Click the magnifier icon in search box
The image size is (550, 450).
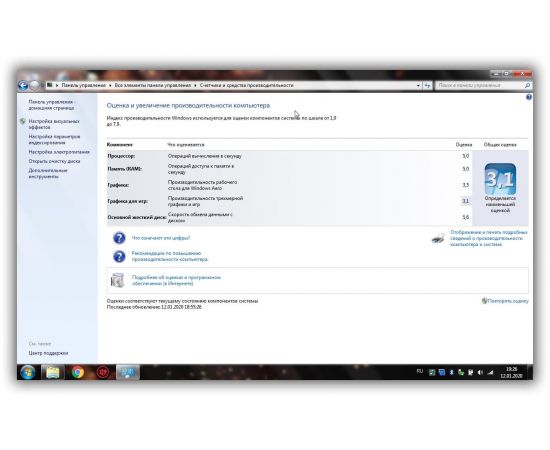point(527,85)
